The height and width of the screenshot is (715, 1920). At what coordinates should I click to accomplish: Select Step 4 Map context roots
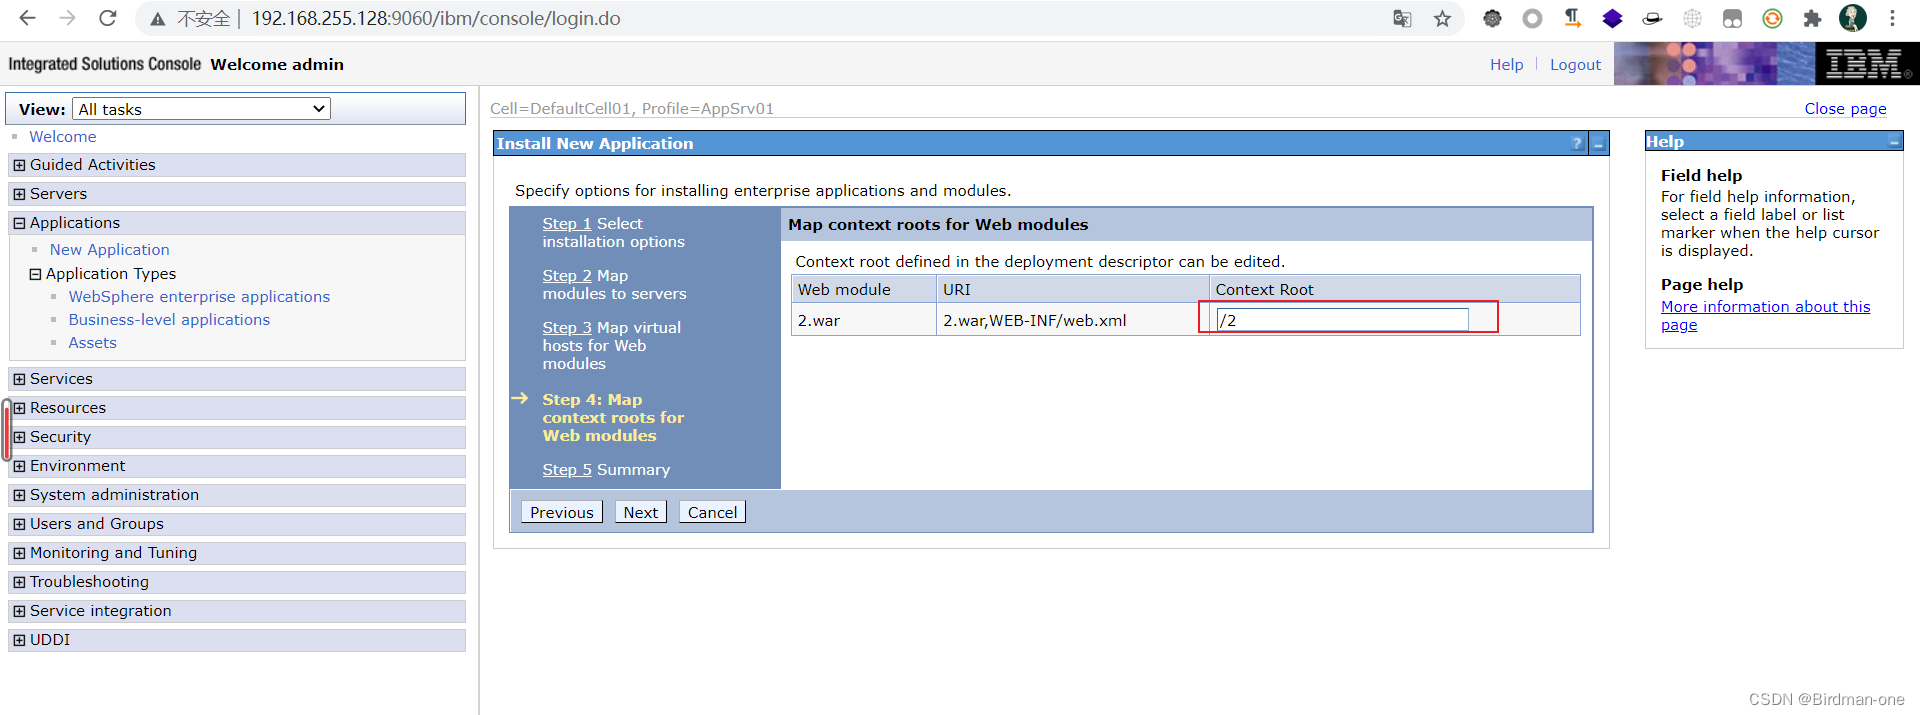pyautogui.click(x=613, y=418)
